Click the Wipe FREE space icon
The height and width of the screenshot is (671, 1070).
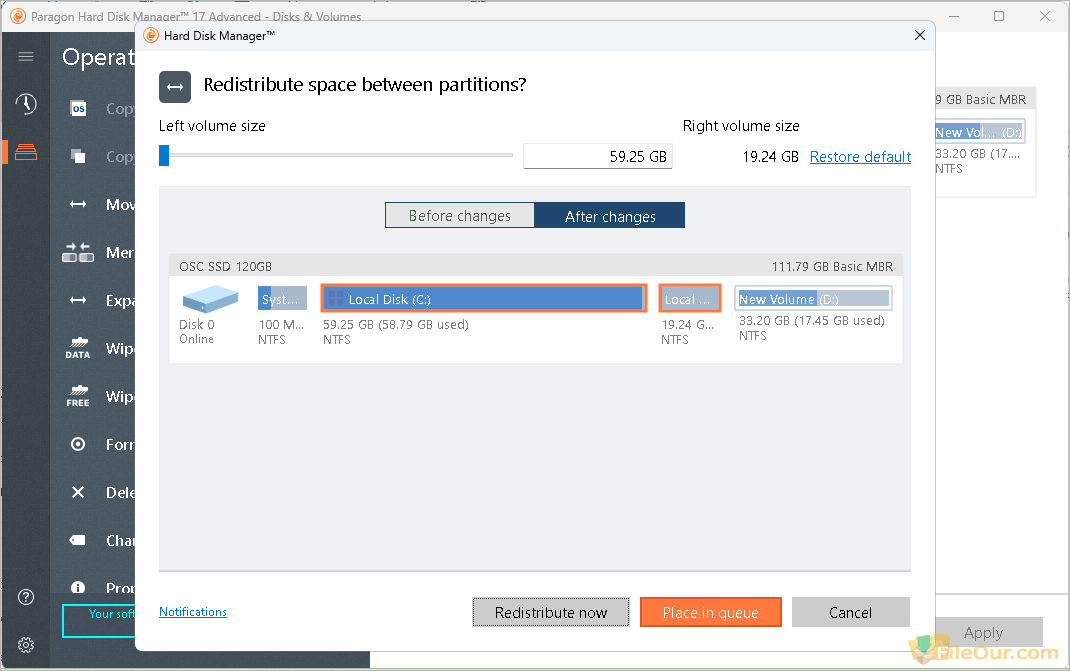(78, 396)
